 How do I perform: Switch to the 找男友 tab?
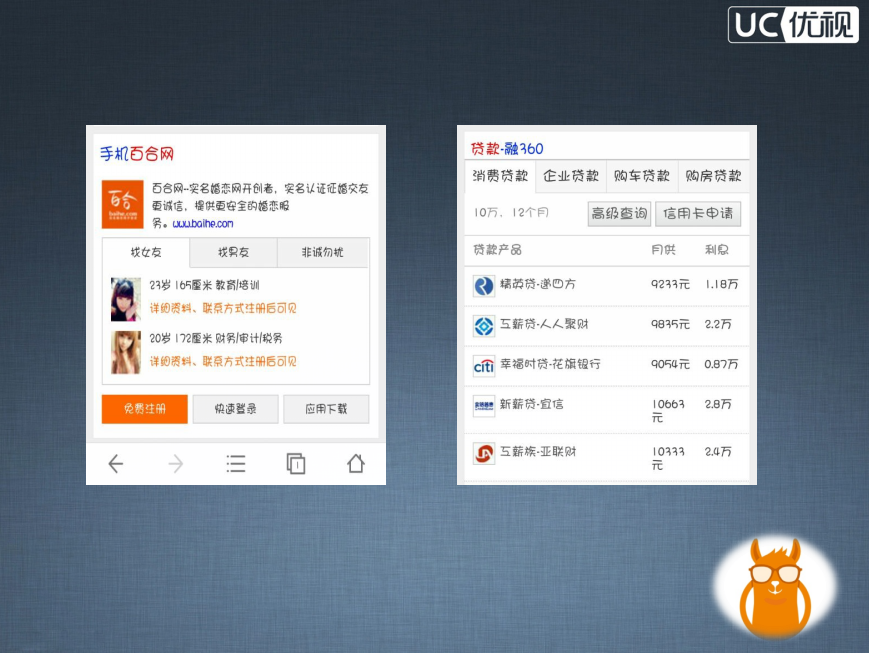coord(233,252)
